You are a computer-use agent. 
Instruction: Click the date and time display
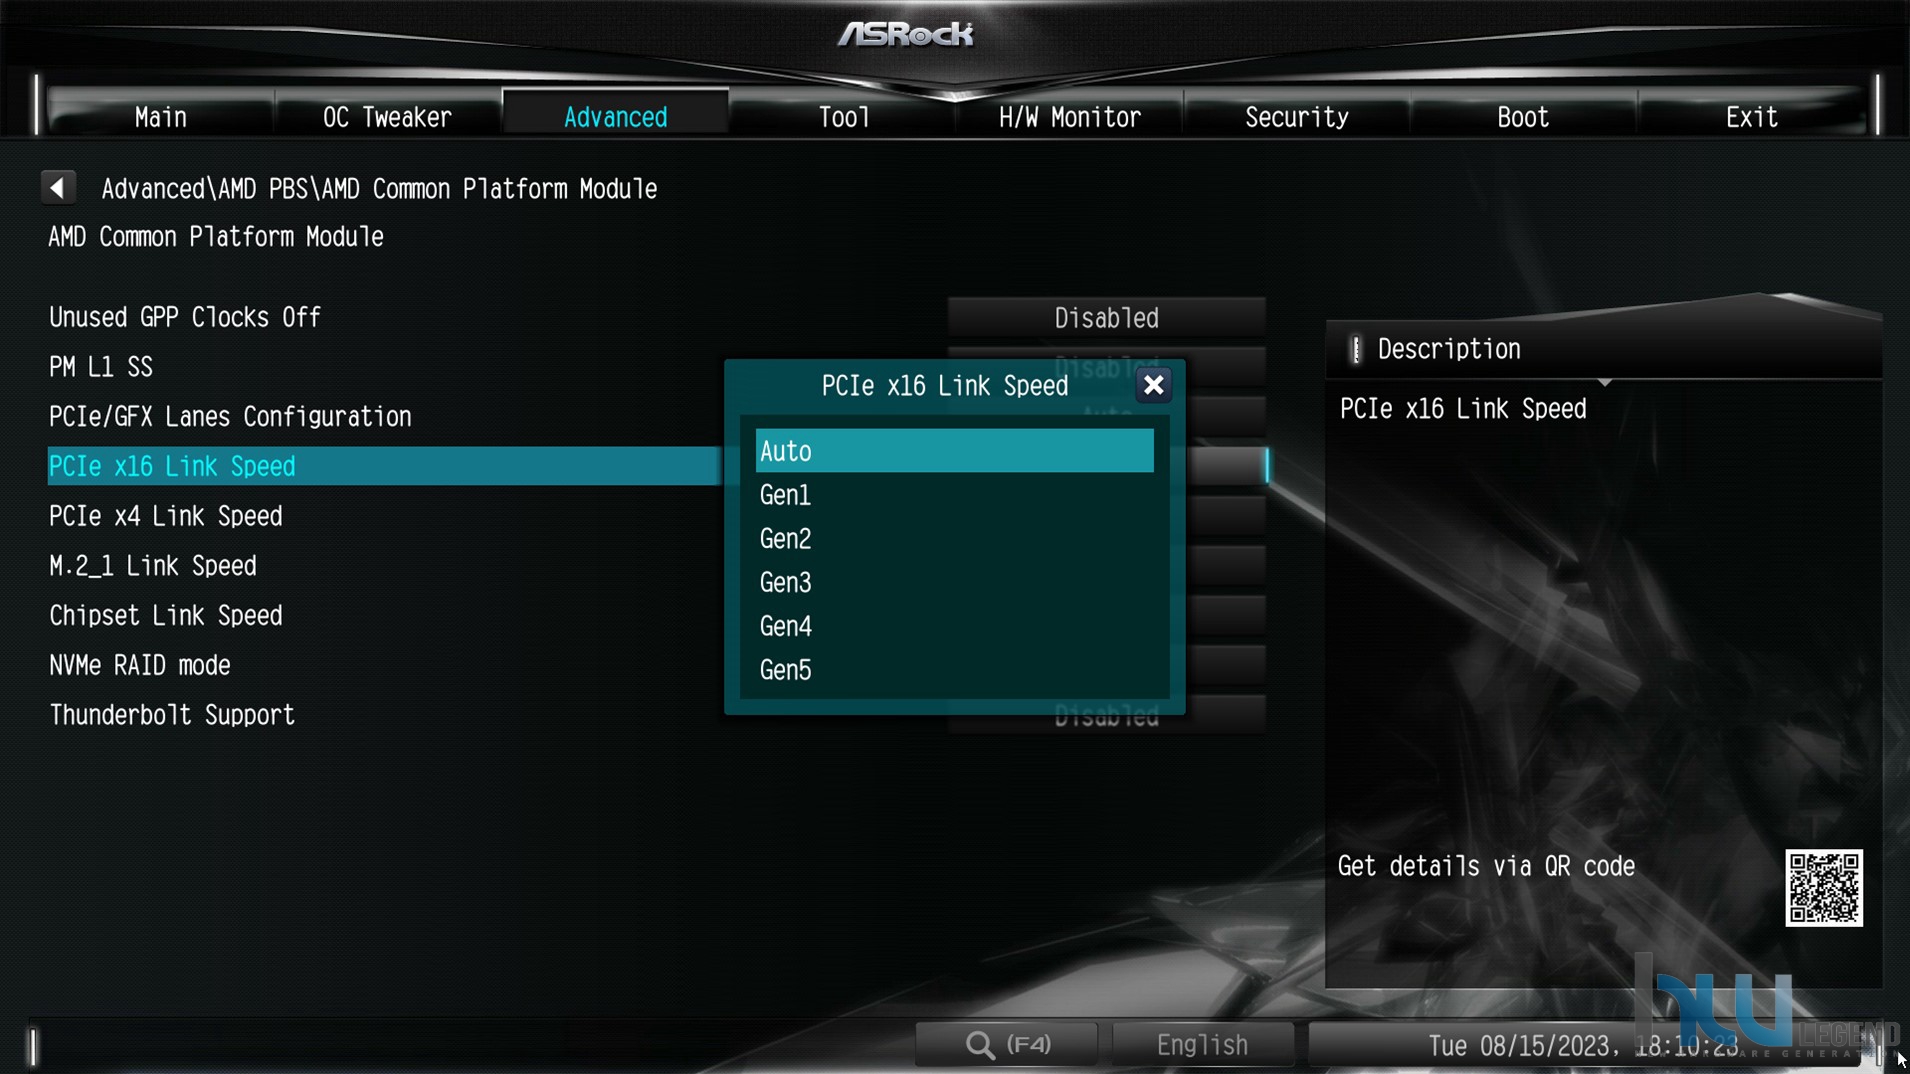point(1583,1046)
